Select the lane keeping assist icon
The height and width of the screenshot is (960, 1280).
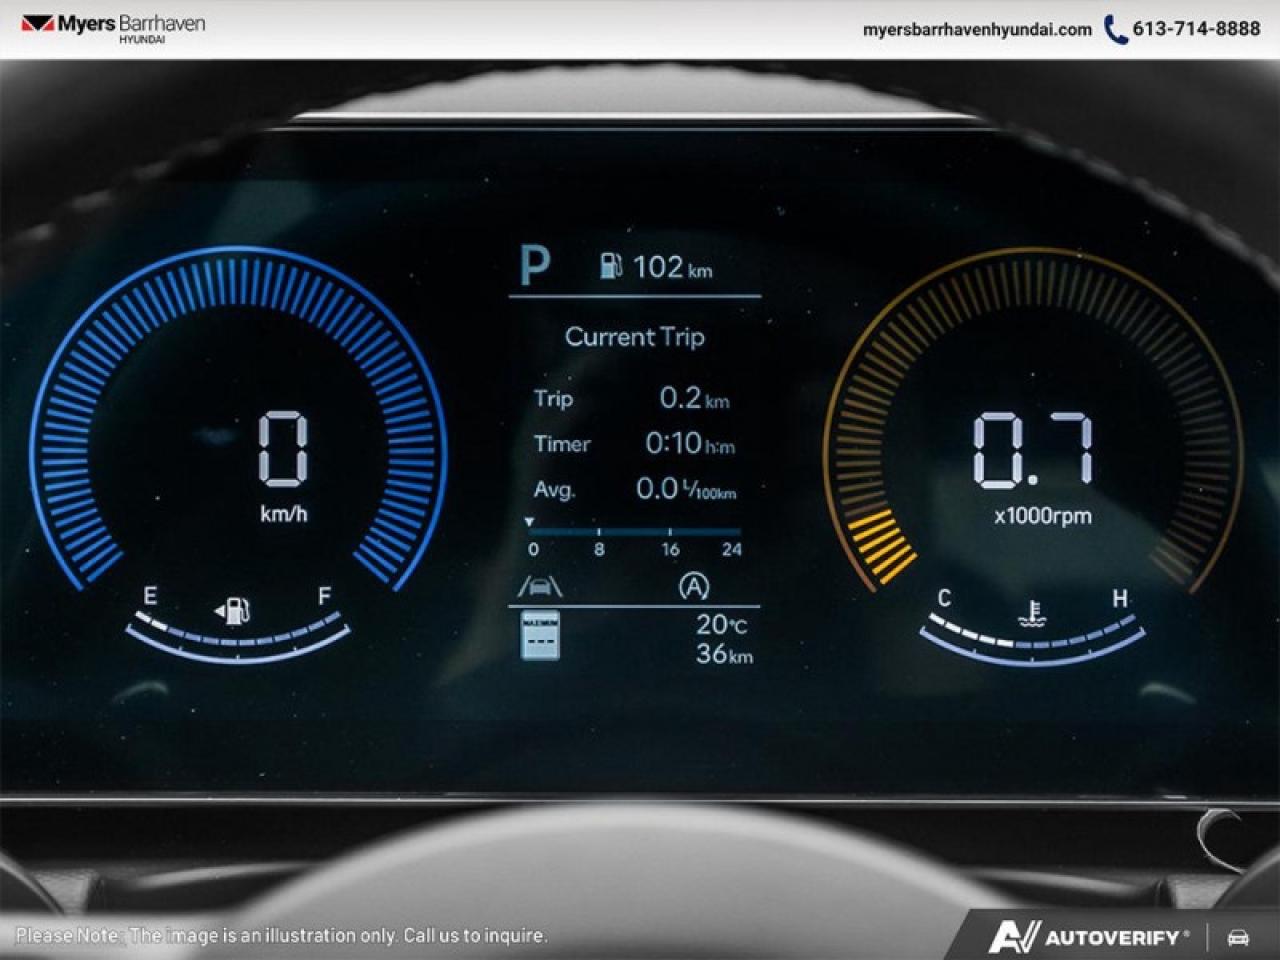pos(541,587)
